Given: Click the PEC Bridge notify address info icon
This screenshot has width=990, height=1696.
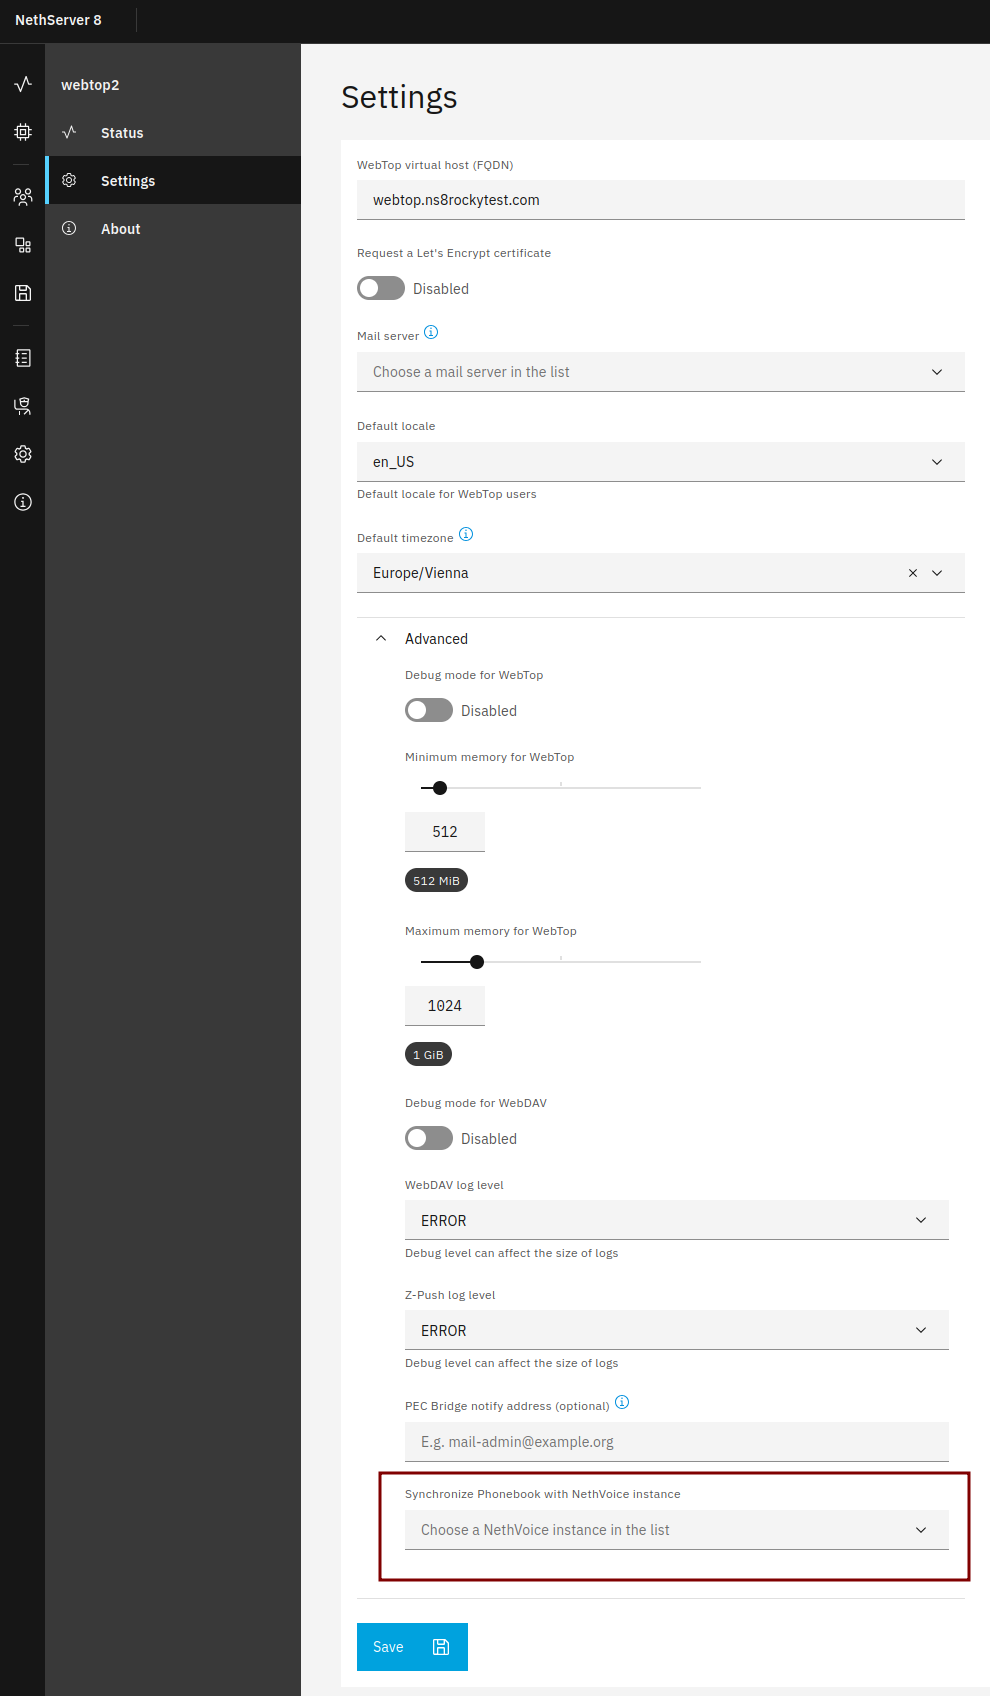Looking at the screenshot, I should [622, 1402].
